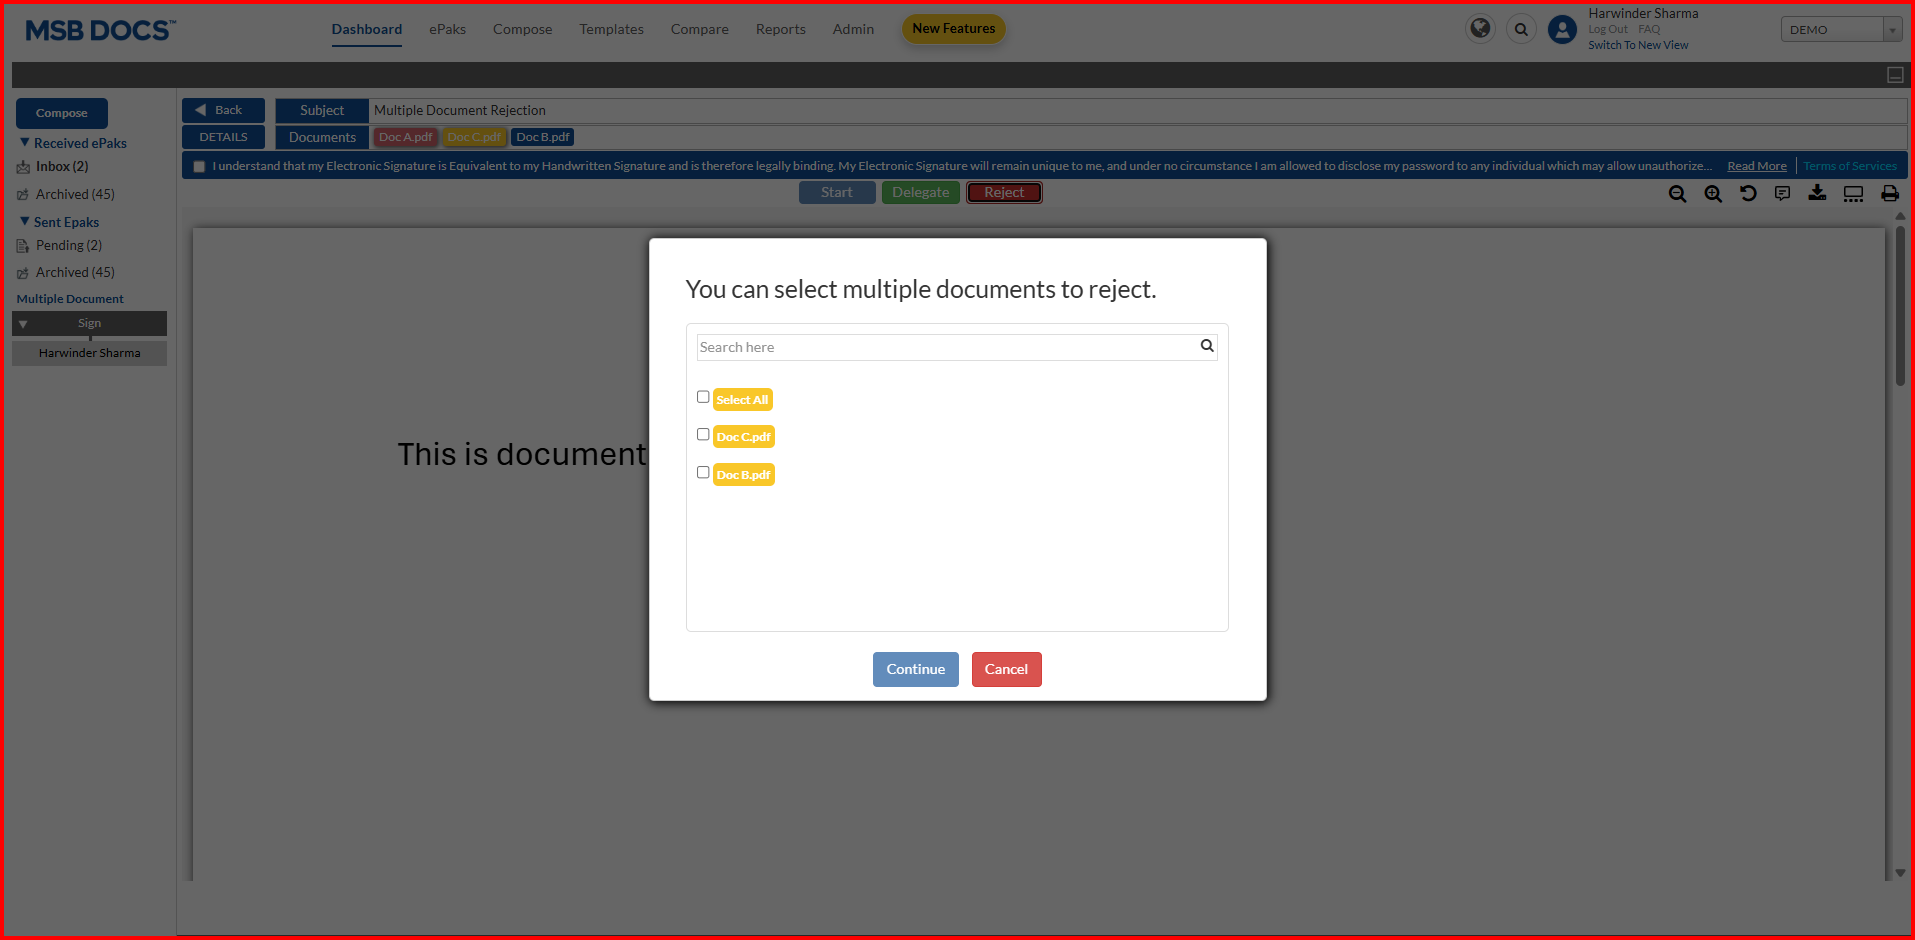
Task: Open the comments icon in the toolbar
Action: pyautogui.click(x=1782, y=194)
